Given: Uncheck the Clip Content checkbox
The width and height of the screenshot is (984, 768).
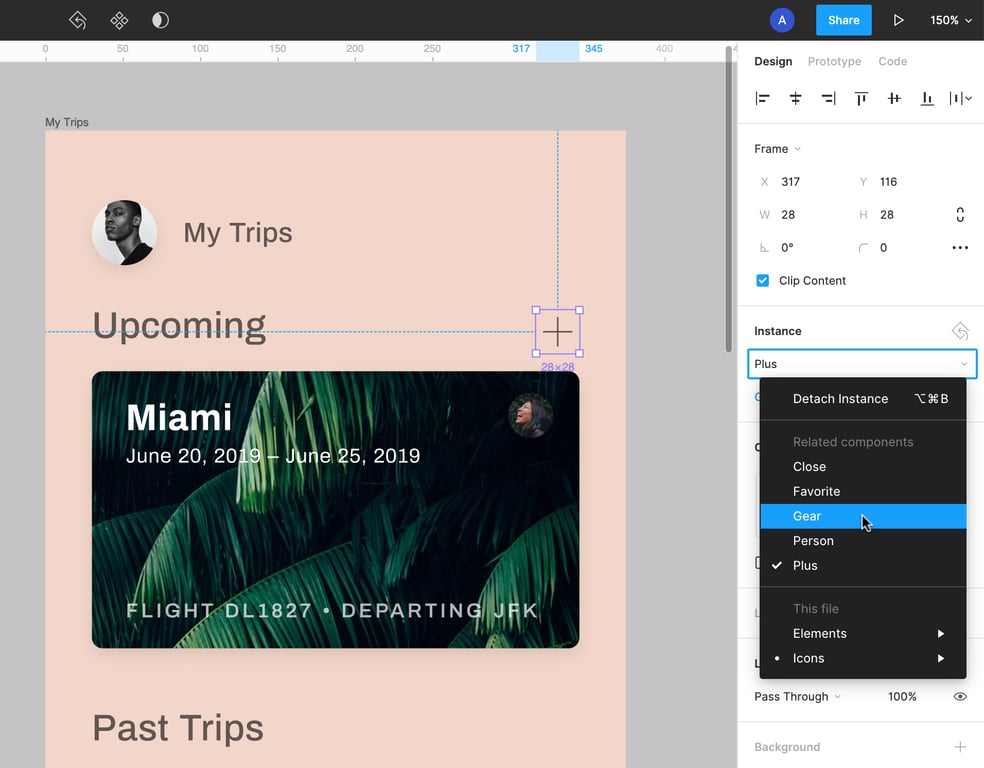Looking at the screenshot, I should click(763, 281).
